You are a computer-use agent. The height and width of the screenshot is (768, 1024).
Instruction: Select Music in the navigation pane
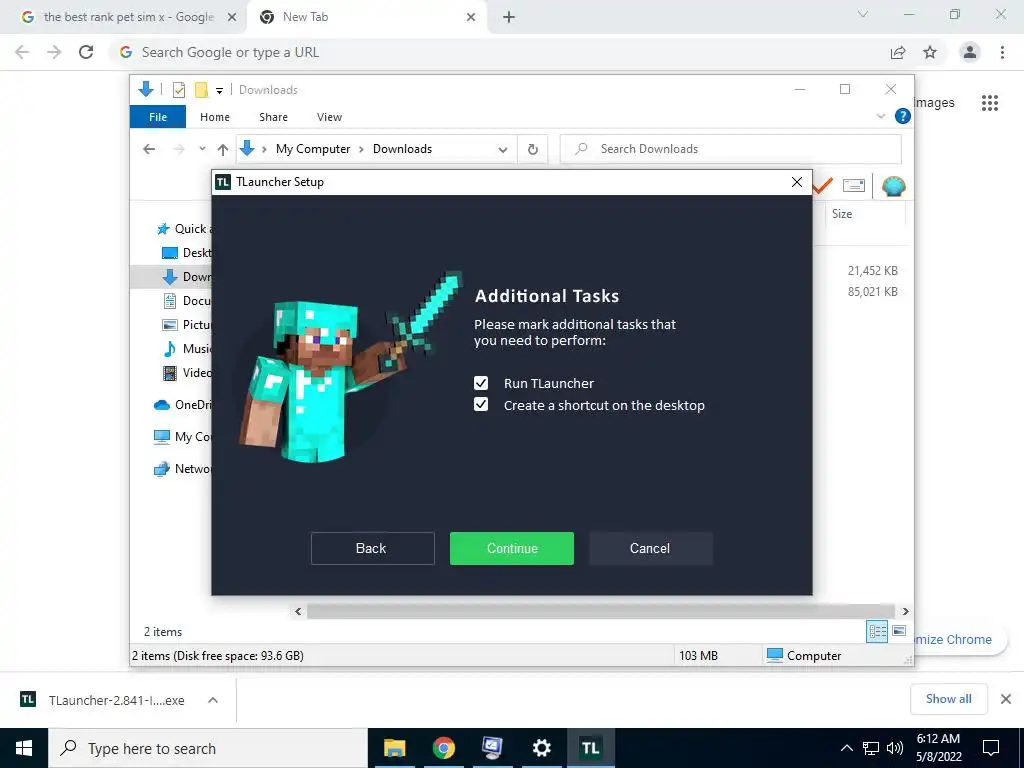(x=186, y=349)
